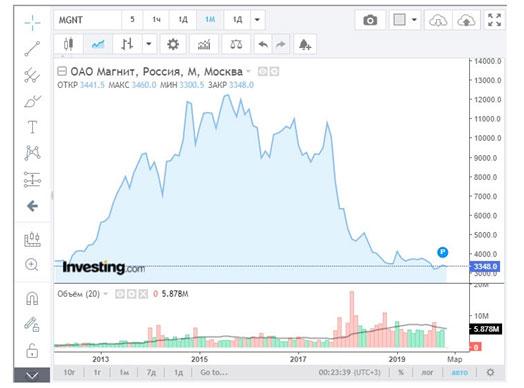
Task: Collapse the bottom-left chevron panel button
Action: tap(32, 375)
